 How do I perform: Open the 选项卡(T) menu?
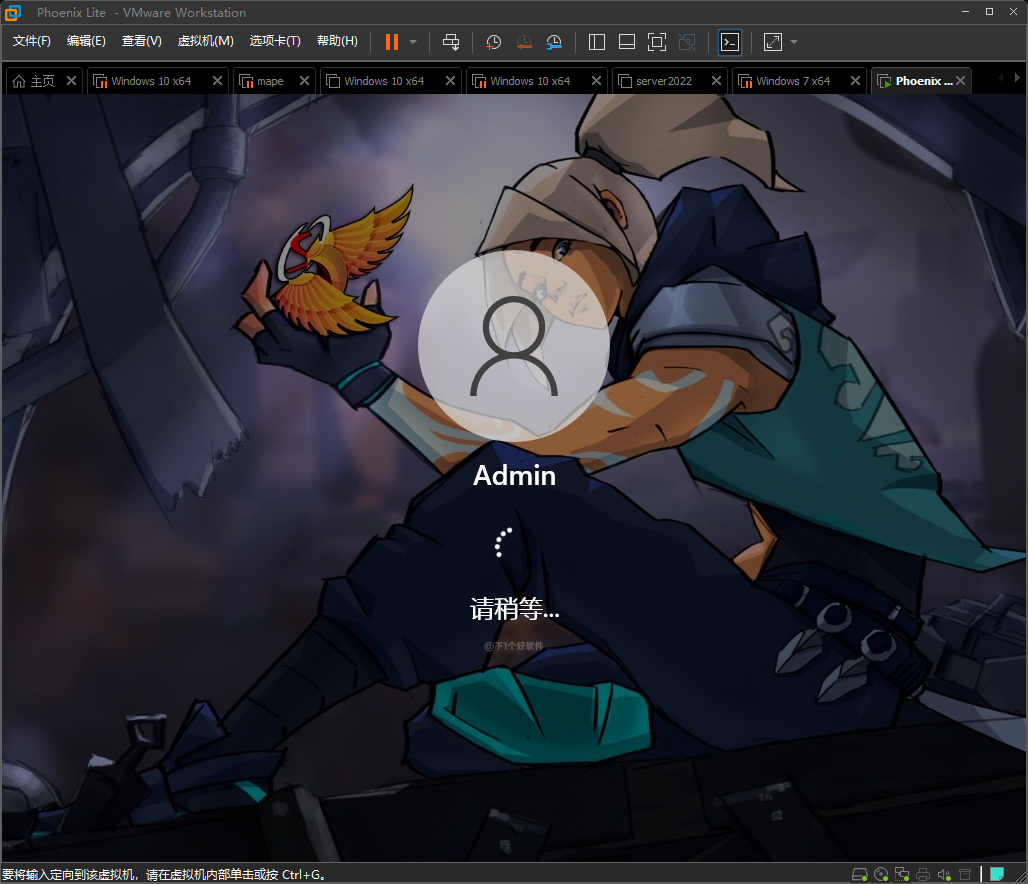point(275,41)
